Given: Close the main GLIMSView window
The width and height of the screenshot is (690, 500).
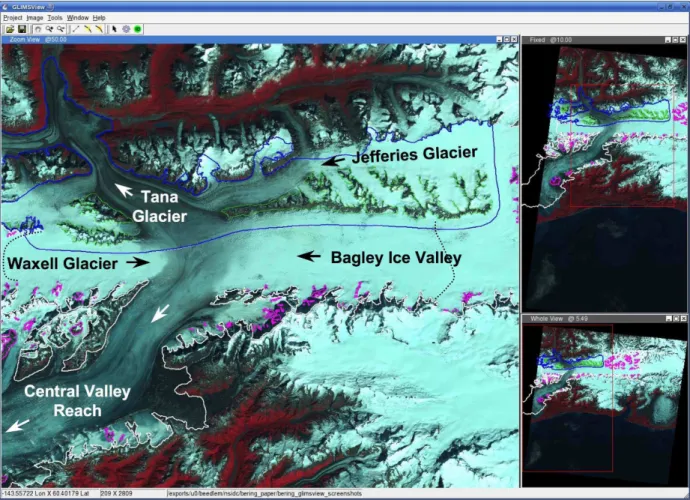Looking at the screenshot, I should (683, 7).
